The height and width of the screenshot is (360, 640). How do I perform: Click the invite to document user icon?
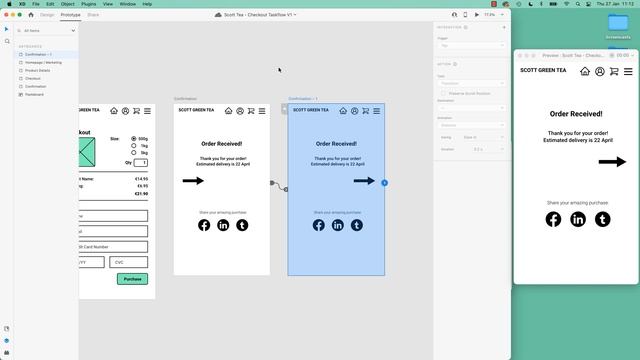click(x=454, y=15)
